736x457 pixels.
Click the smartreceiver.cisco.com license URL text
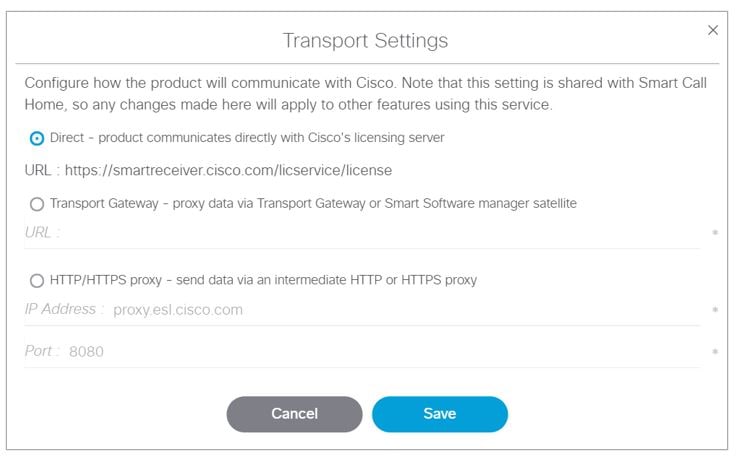(228, 170)
